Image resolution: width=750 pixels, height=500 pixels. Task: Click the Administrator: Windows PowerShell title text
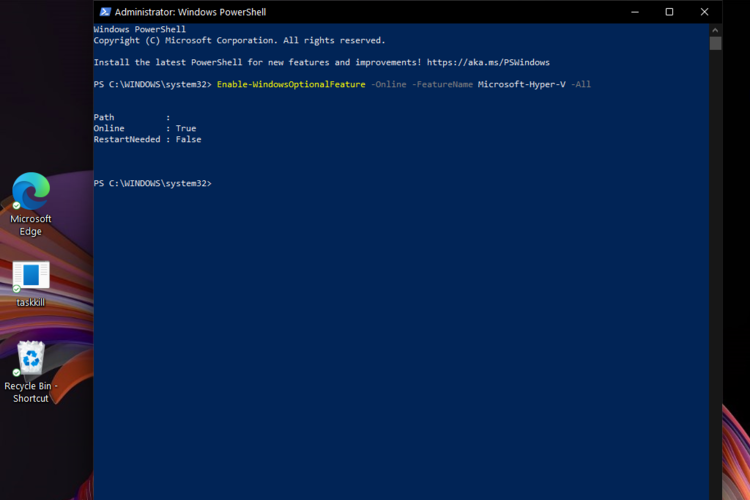tap(190, 12)
